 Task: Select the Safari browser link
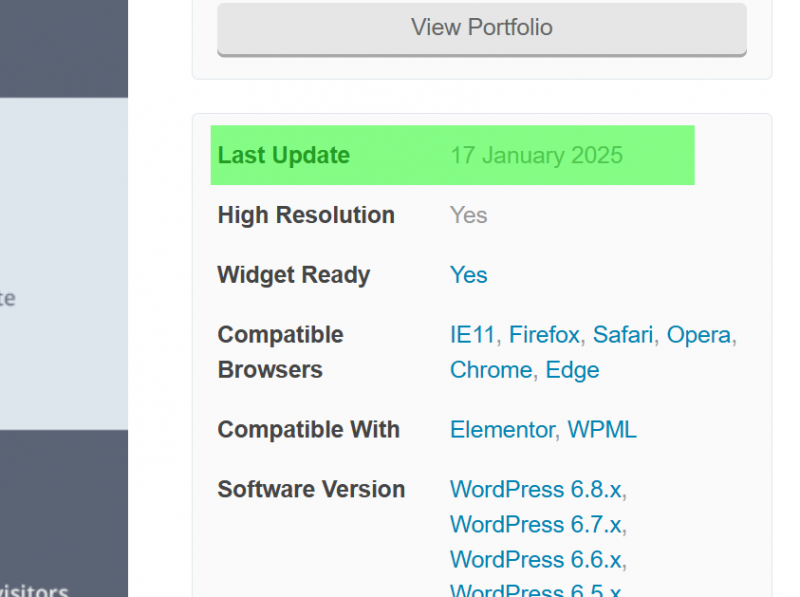pyautogui.click(x=622, y=335)
